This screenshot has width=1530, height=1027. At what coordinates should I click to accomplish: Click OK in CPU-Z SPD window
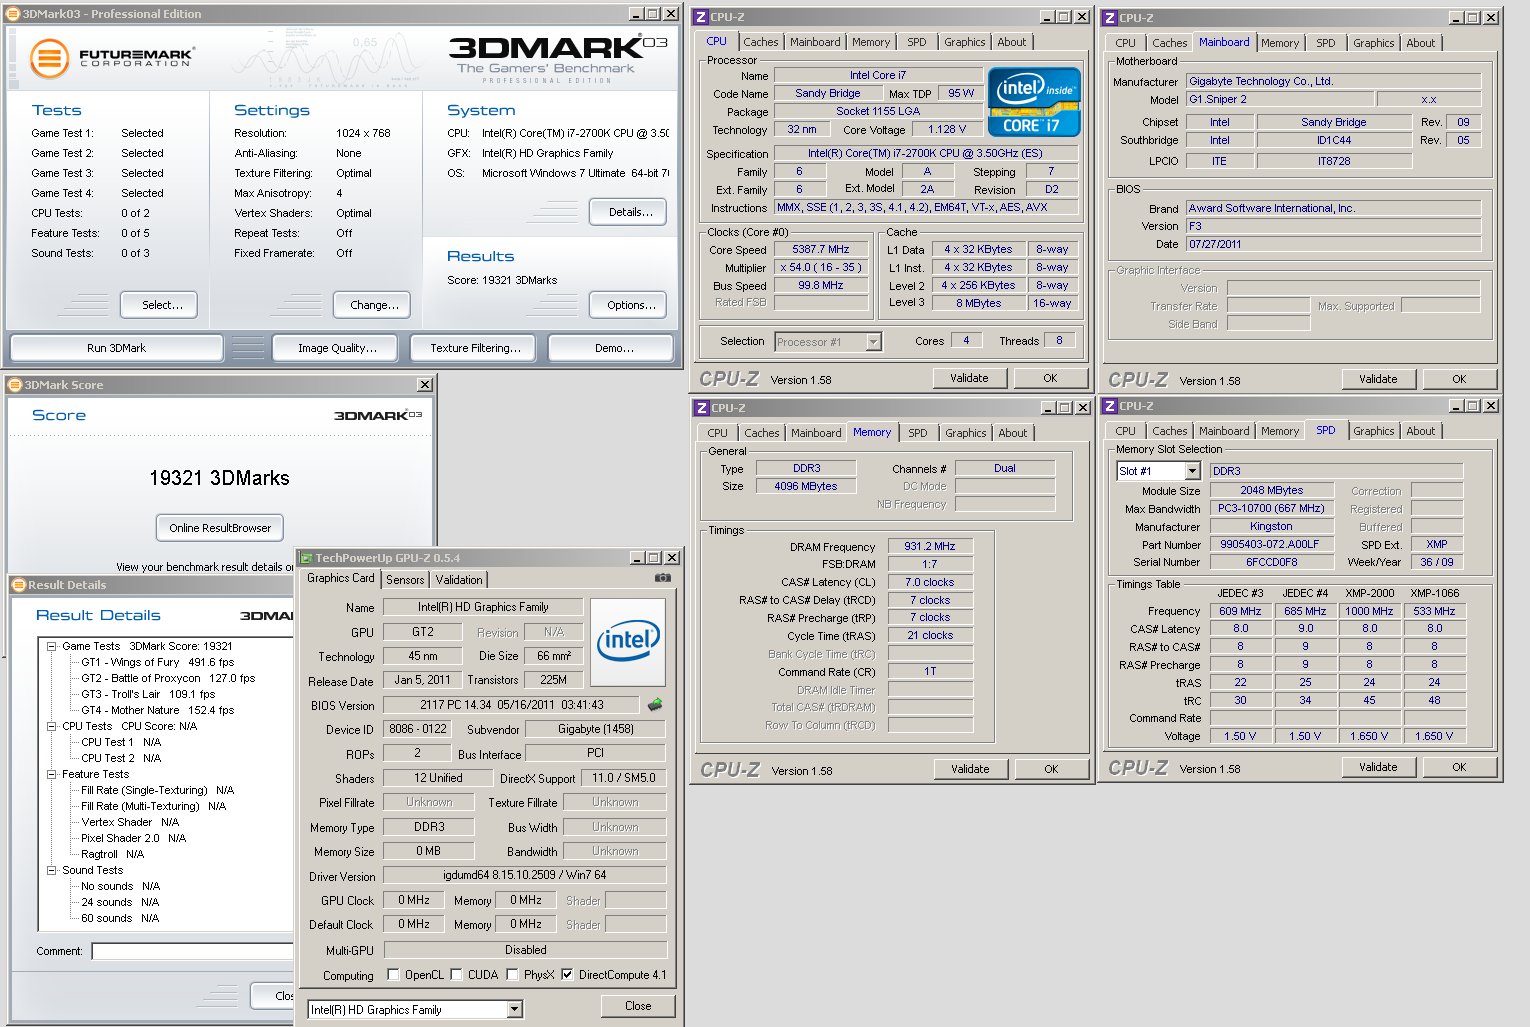pos(1459,767)
